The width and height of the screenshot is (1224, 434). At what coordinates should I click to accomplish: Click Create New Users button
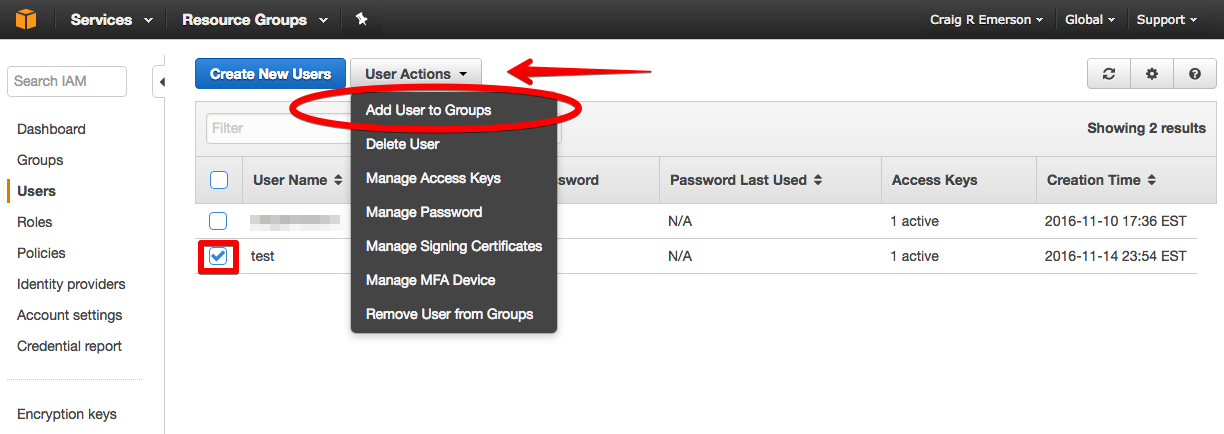[270, 74]
